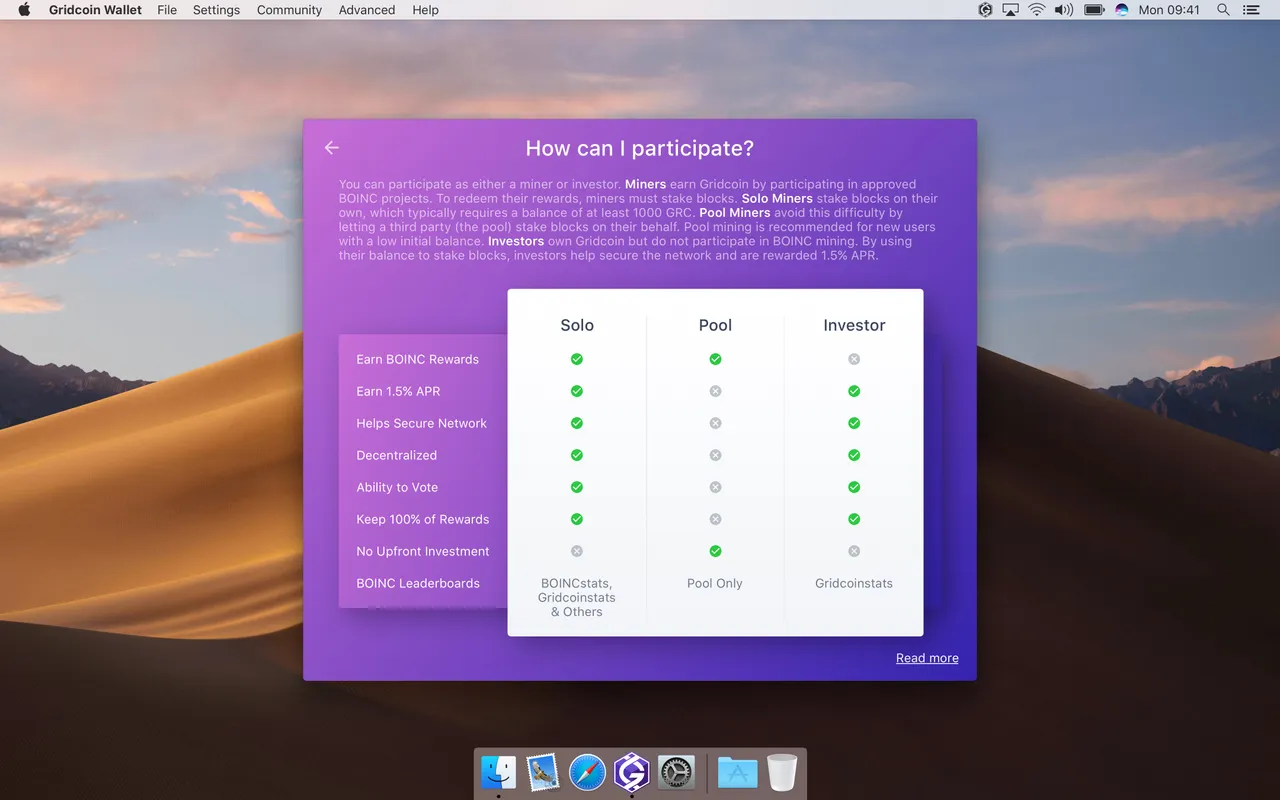Image resolution: width=1280 pixels, height=800 pixels.
Task: Click Pool cross for Ability to Vote
Action: coord(715,487)
